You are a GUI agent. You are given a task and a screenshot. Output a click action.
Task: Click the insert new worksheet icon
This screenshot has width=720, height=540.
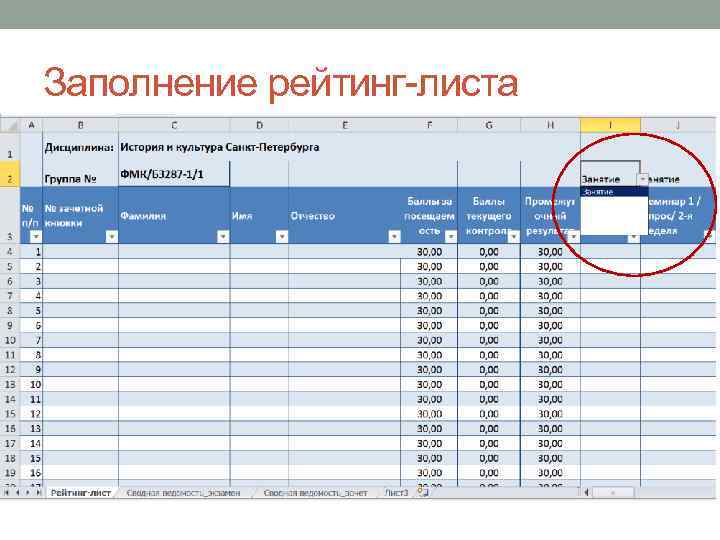423,492
